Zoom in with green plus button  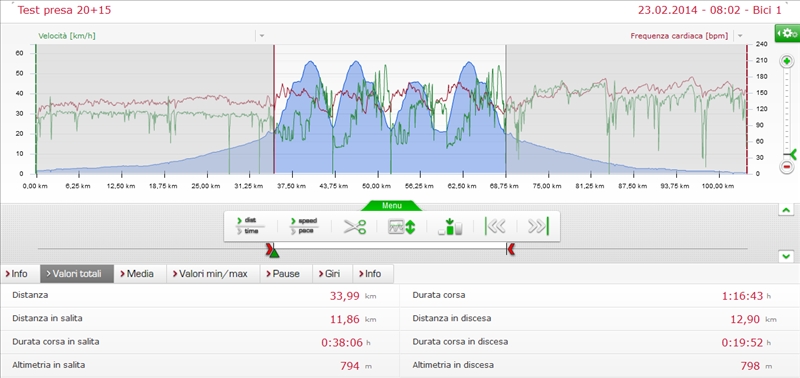786,61
